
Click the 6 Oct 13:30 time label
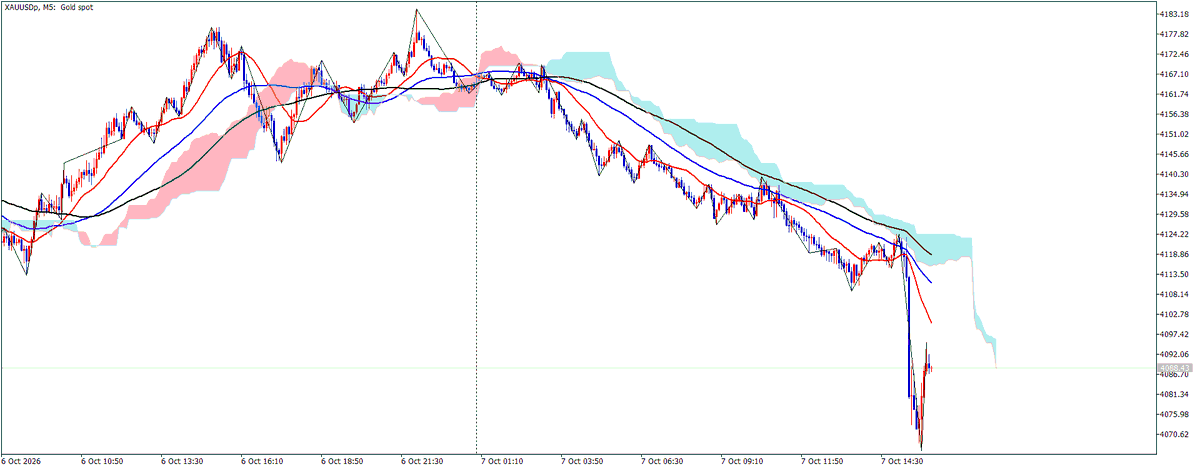pos(183,462)
